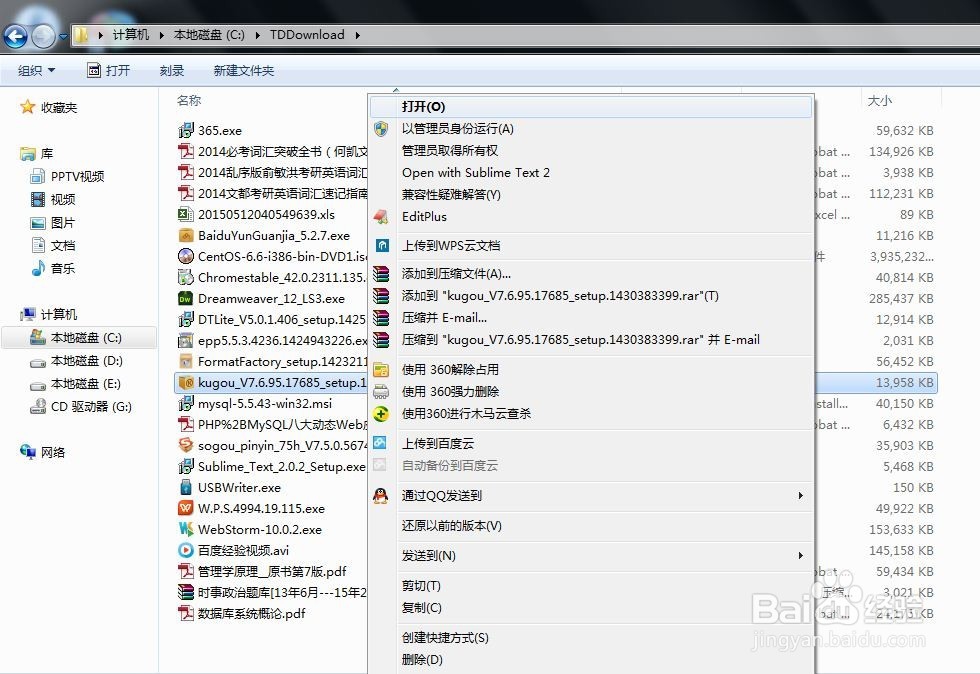
Task: Open 音乐 library music note icon
Action: pyautogui.click(x=38, y=268)
